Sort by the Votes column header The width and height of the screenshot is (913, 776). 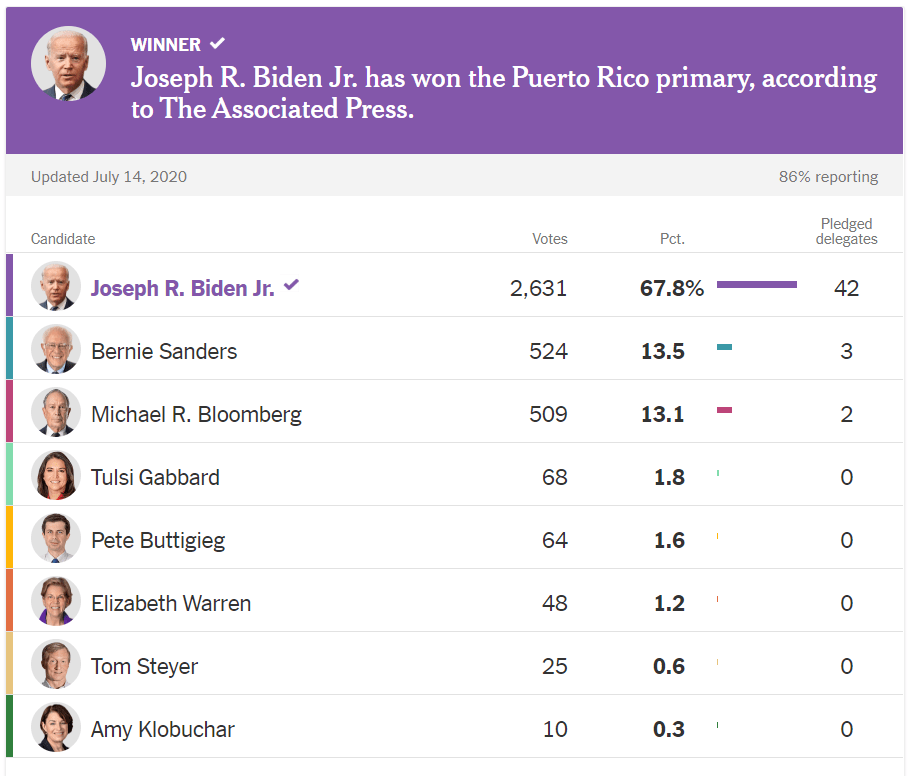click(x=550, y=238)
